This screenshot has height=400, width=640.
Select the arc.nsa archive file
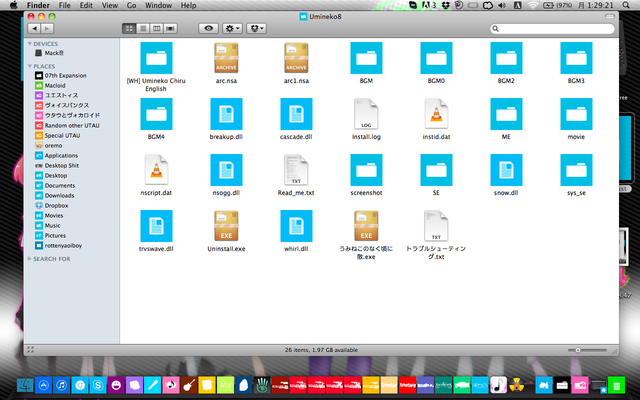click(x=226, y=58)
